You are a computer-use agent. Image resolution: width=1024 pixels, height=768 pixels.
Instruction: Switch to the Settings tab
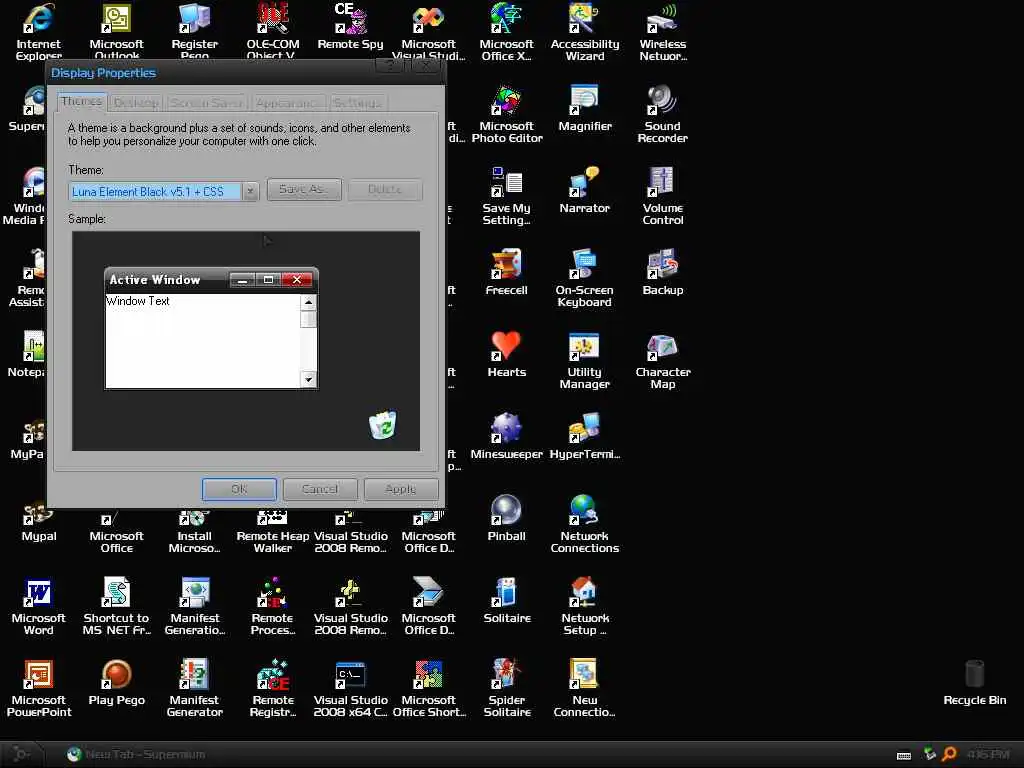pyautogui.click(x=357, y=103)
